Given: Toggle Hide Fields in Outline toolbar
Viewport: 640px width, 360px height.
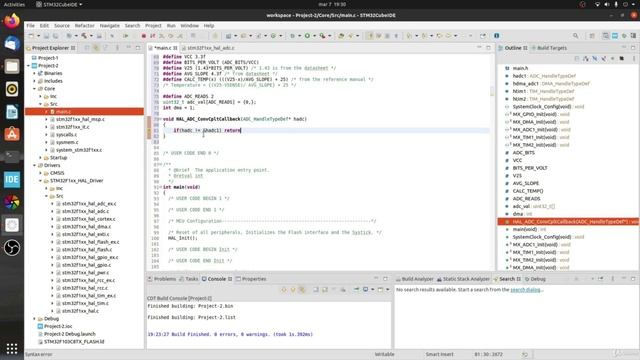Looking at the screenshot, I should [x=595, y=59].
